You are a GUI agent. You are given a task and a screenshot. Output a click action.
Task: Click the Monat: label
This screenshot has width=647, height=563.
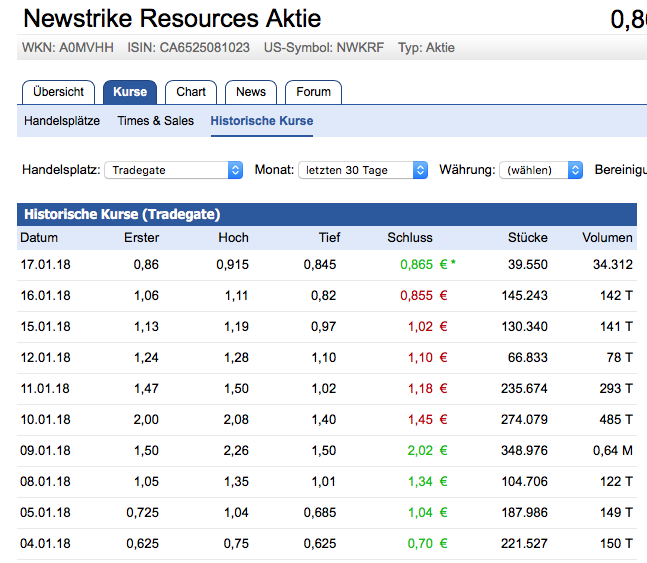(x=274, y=170)
